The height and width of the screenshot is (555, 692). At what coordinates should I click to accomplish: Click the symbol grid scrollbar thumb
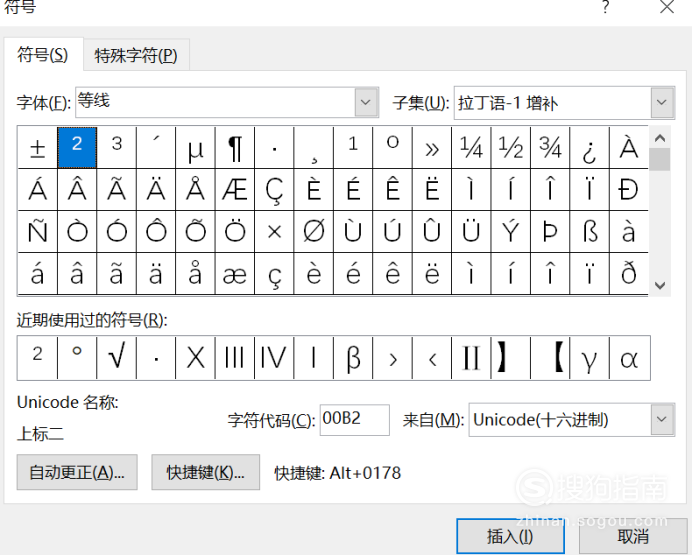tap(660, 160)
